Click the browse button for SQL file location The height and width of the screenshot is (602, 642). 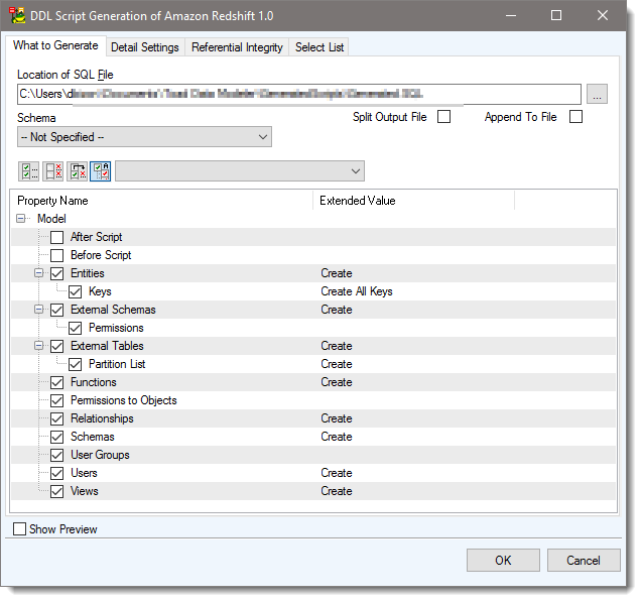596,94
